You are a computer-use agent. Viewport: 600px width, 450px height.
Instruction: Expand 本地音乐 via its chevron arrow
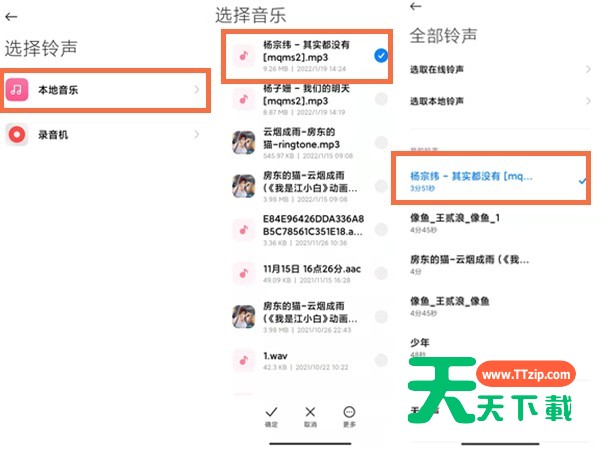(197, 90)
